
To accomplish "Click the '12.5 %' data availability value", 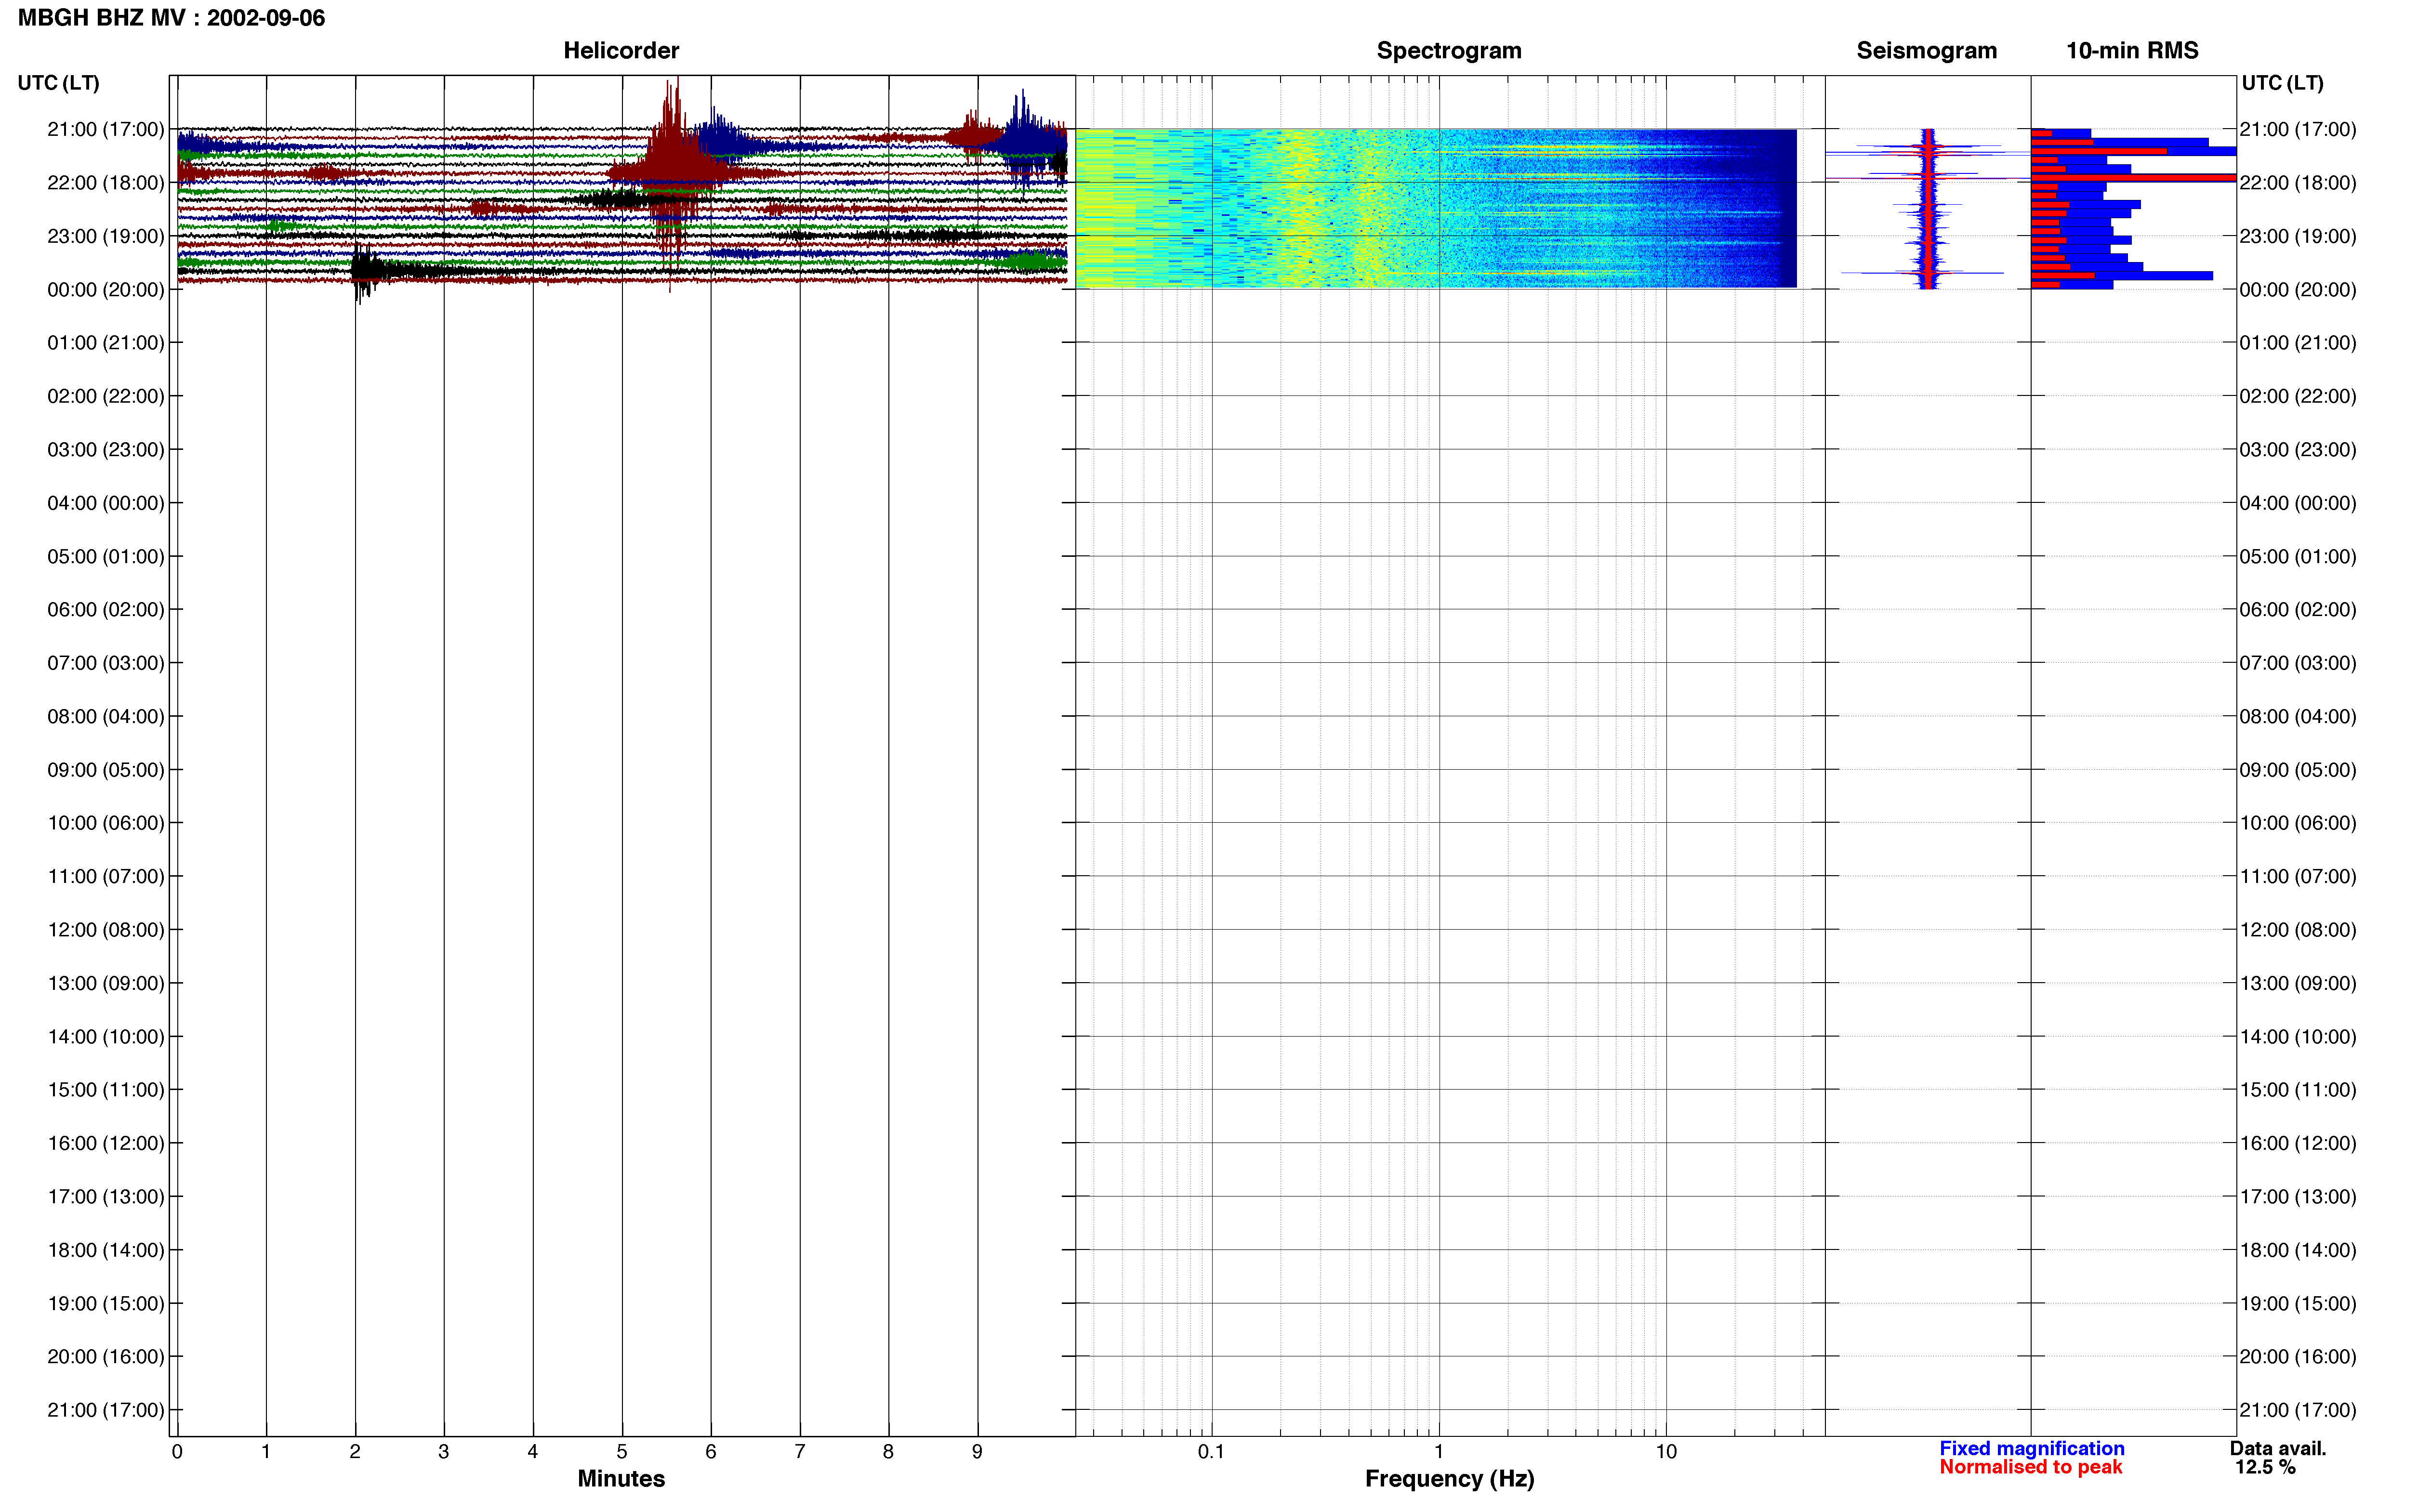I will 2265,1467.
